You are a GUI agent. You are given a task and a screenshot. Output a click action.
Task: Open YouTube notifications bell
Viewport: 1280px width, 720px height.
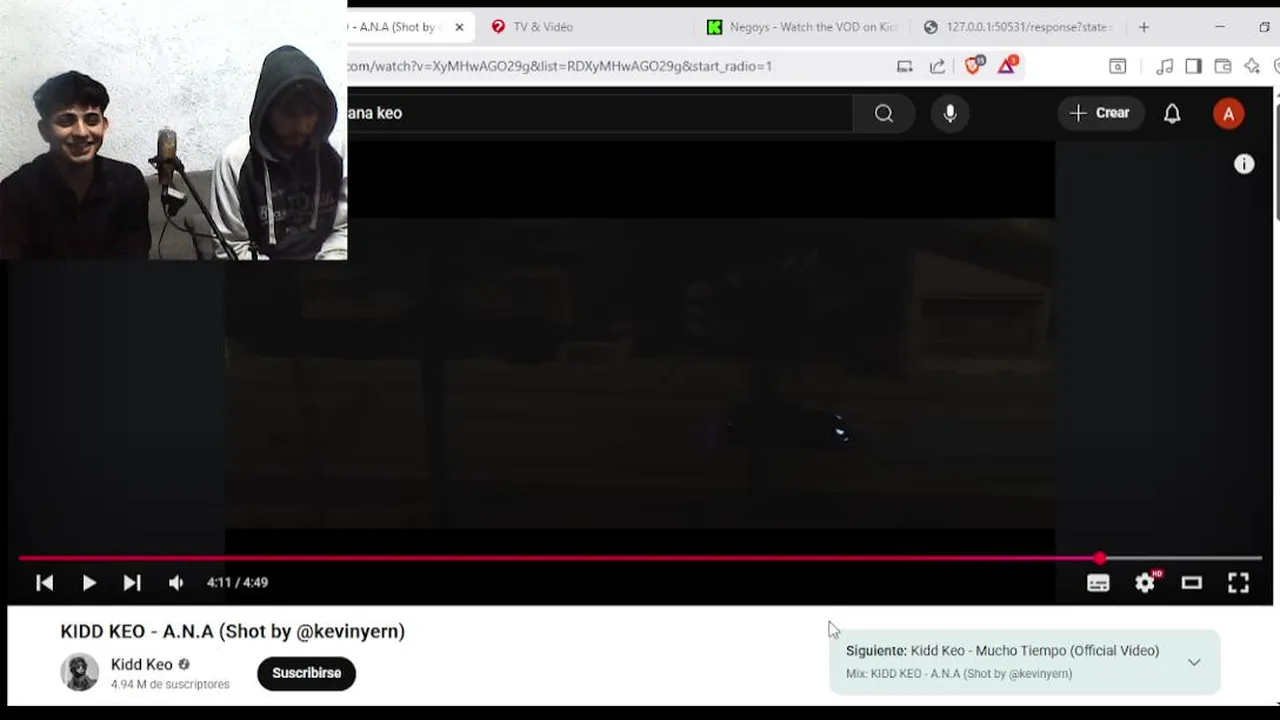coord(1172,113)
